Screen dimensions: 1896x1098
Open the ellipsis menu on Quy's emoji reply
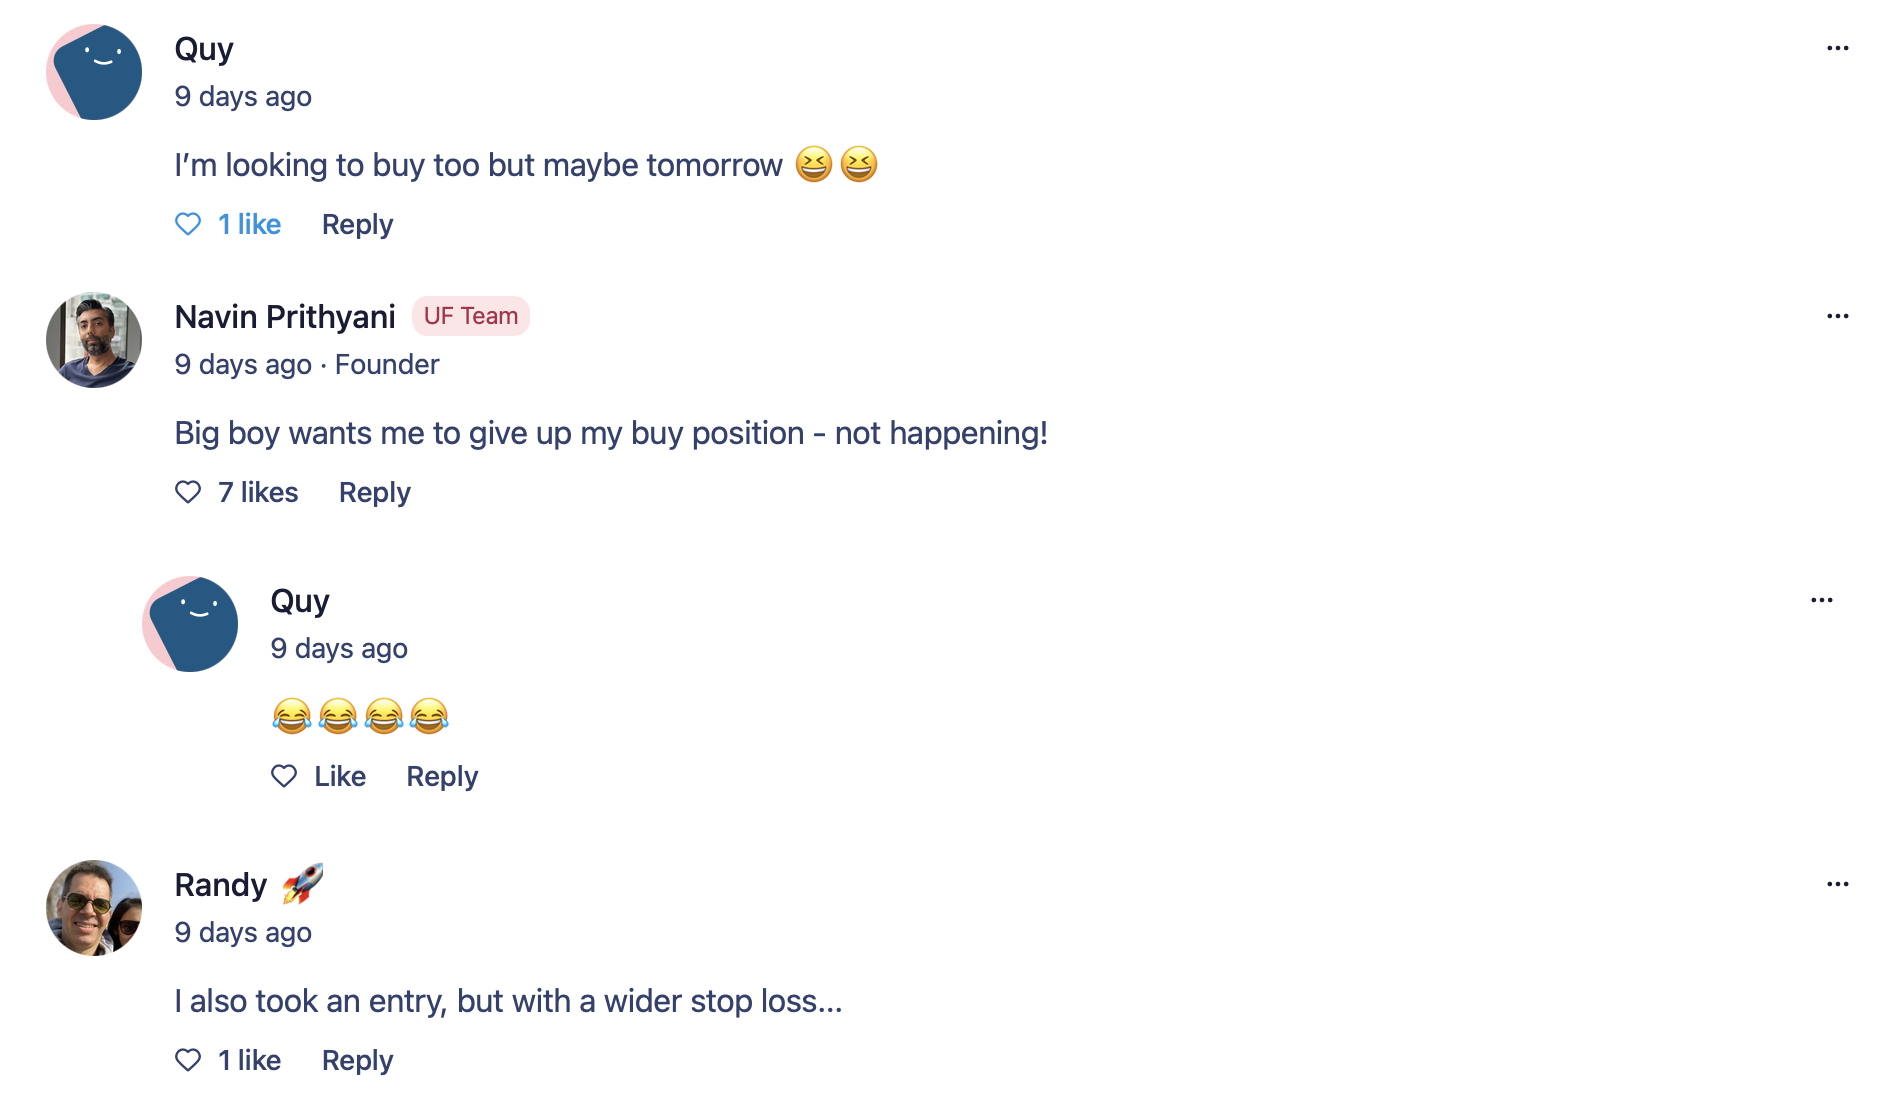pos(1821,600)
